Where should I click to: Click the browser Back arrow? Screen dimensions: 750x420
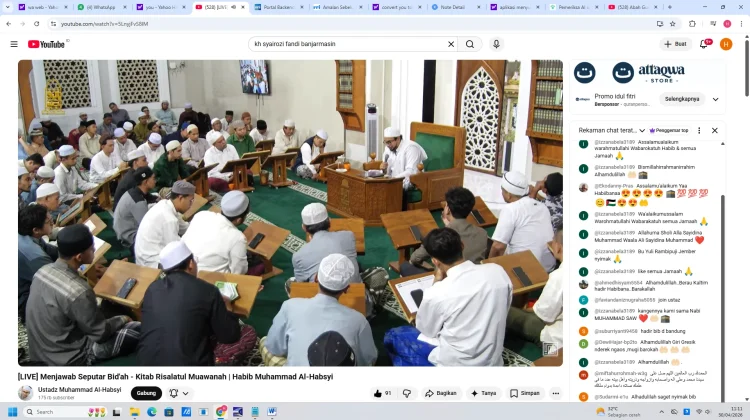pos(9,23)
